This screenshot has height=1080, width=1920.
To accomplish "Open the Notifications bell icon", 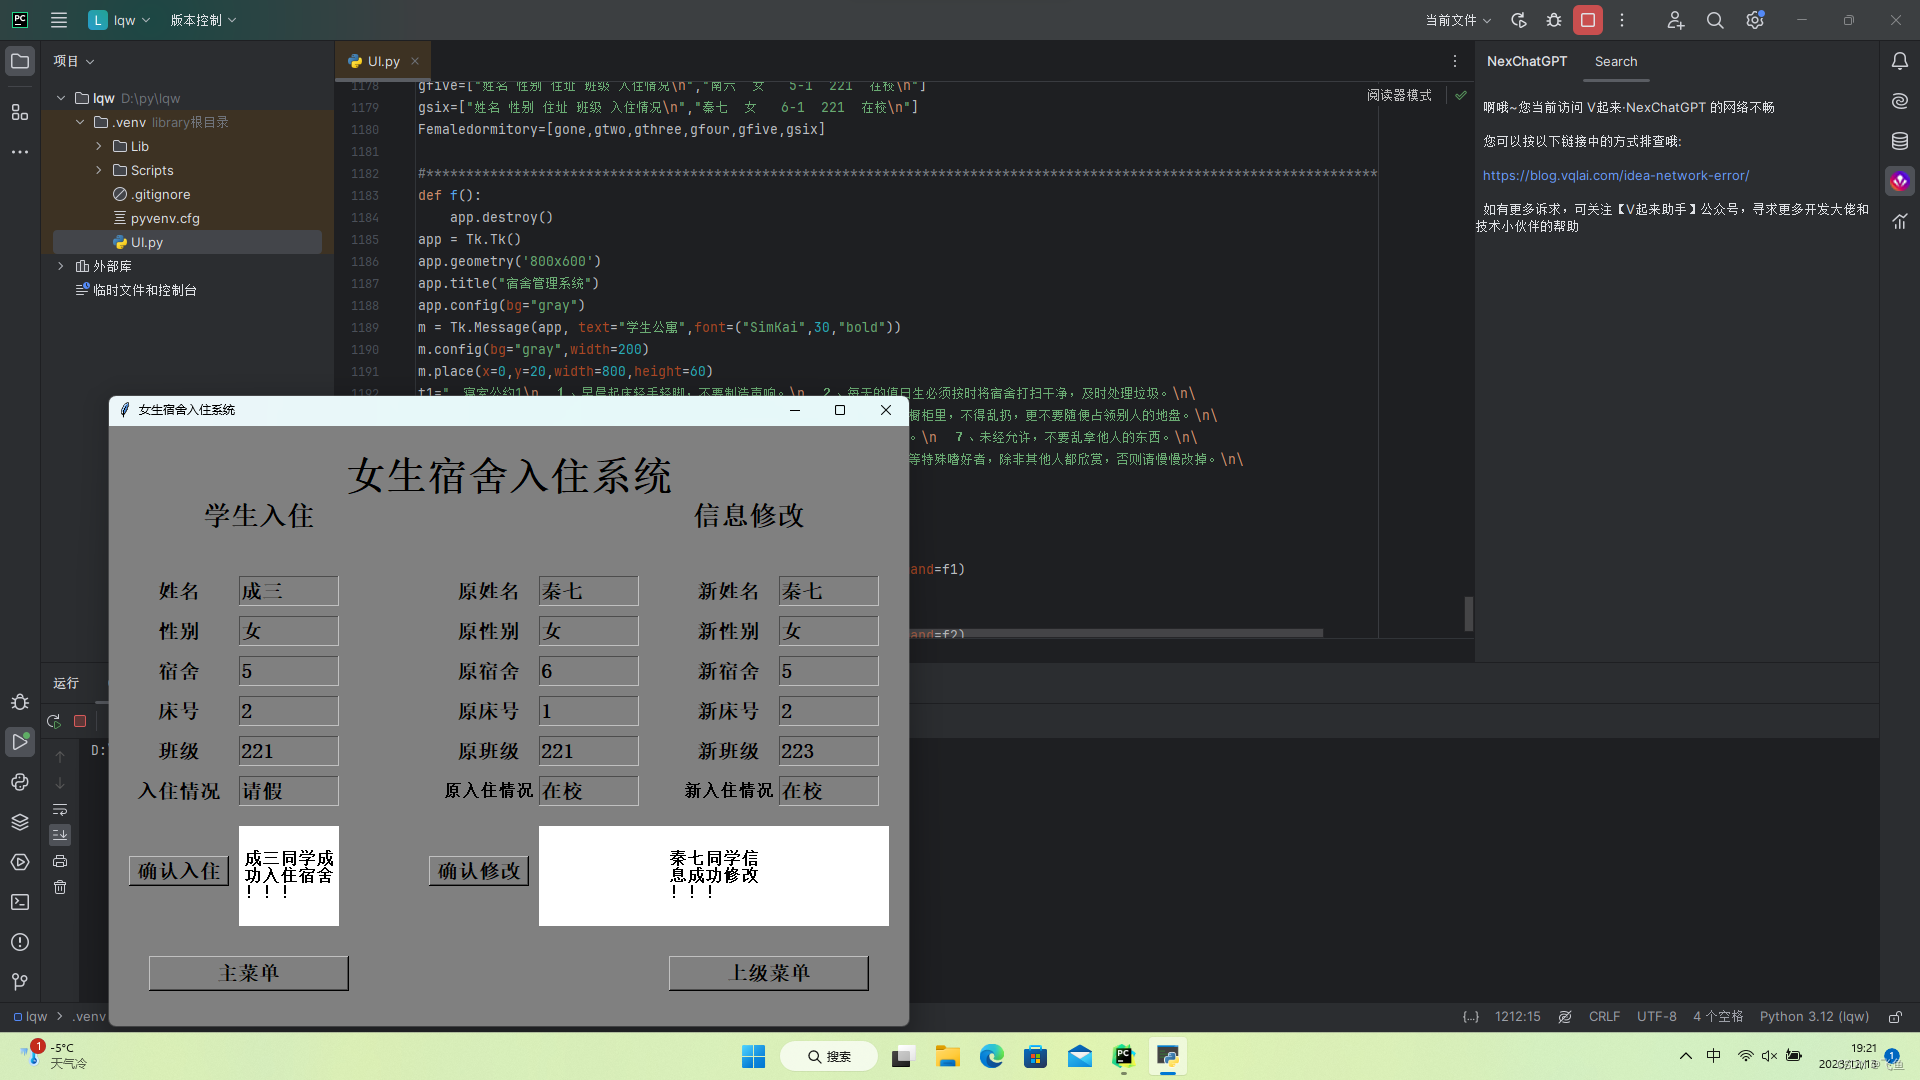I will coord(1900,62).
